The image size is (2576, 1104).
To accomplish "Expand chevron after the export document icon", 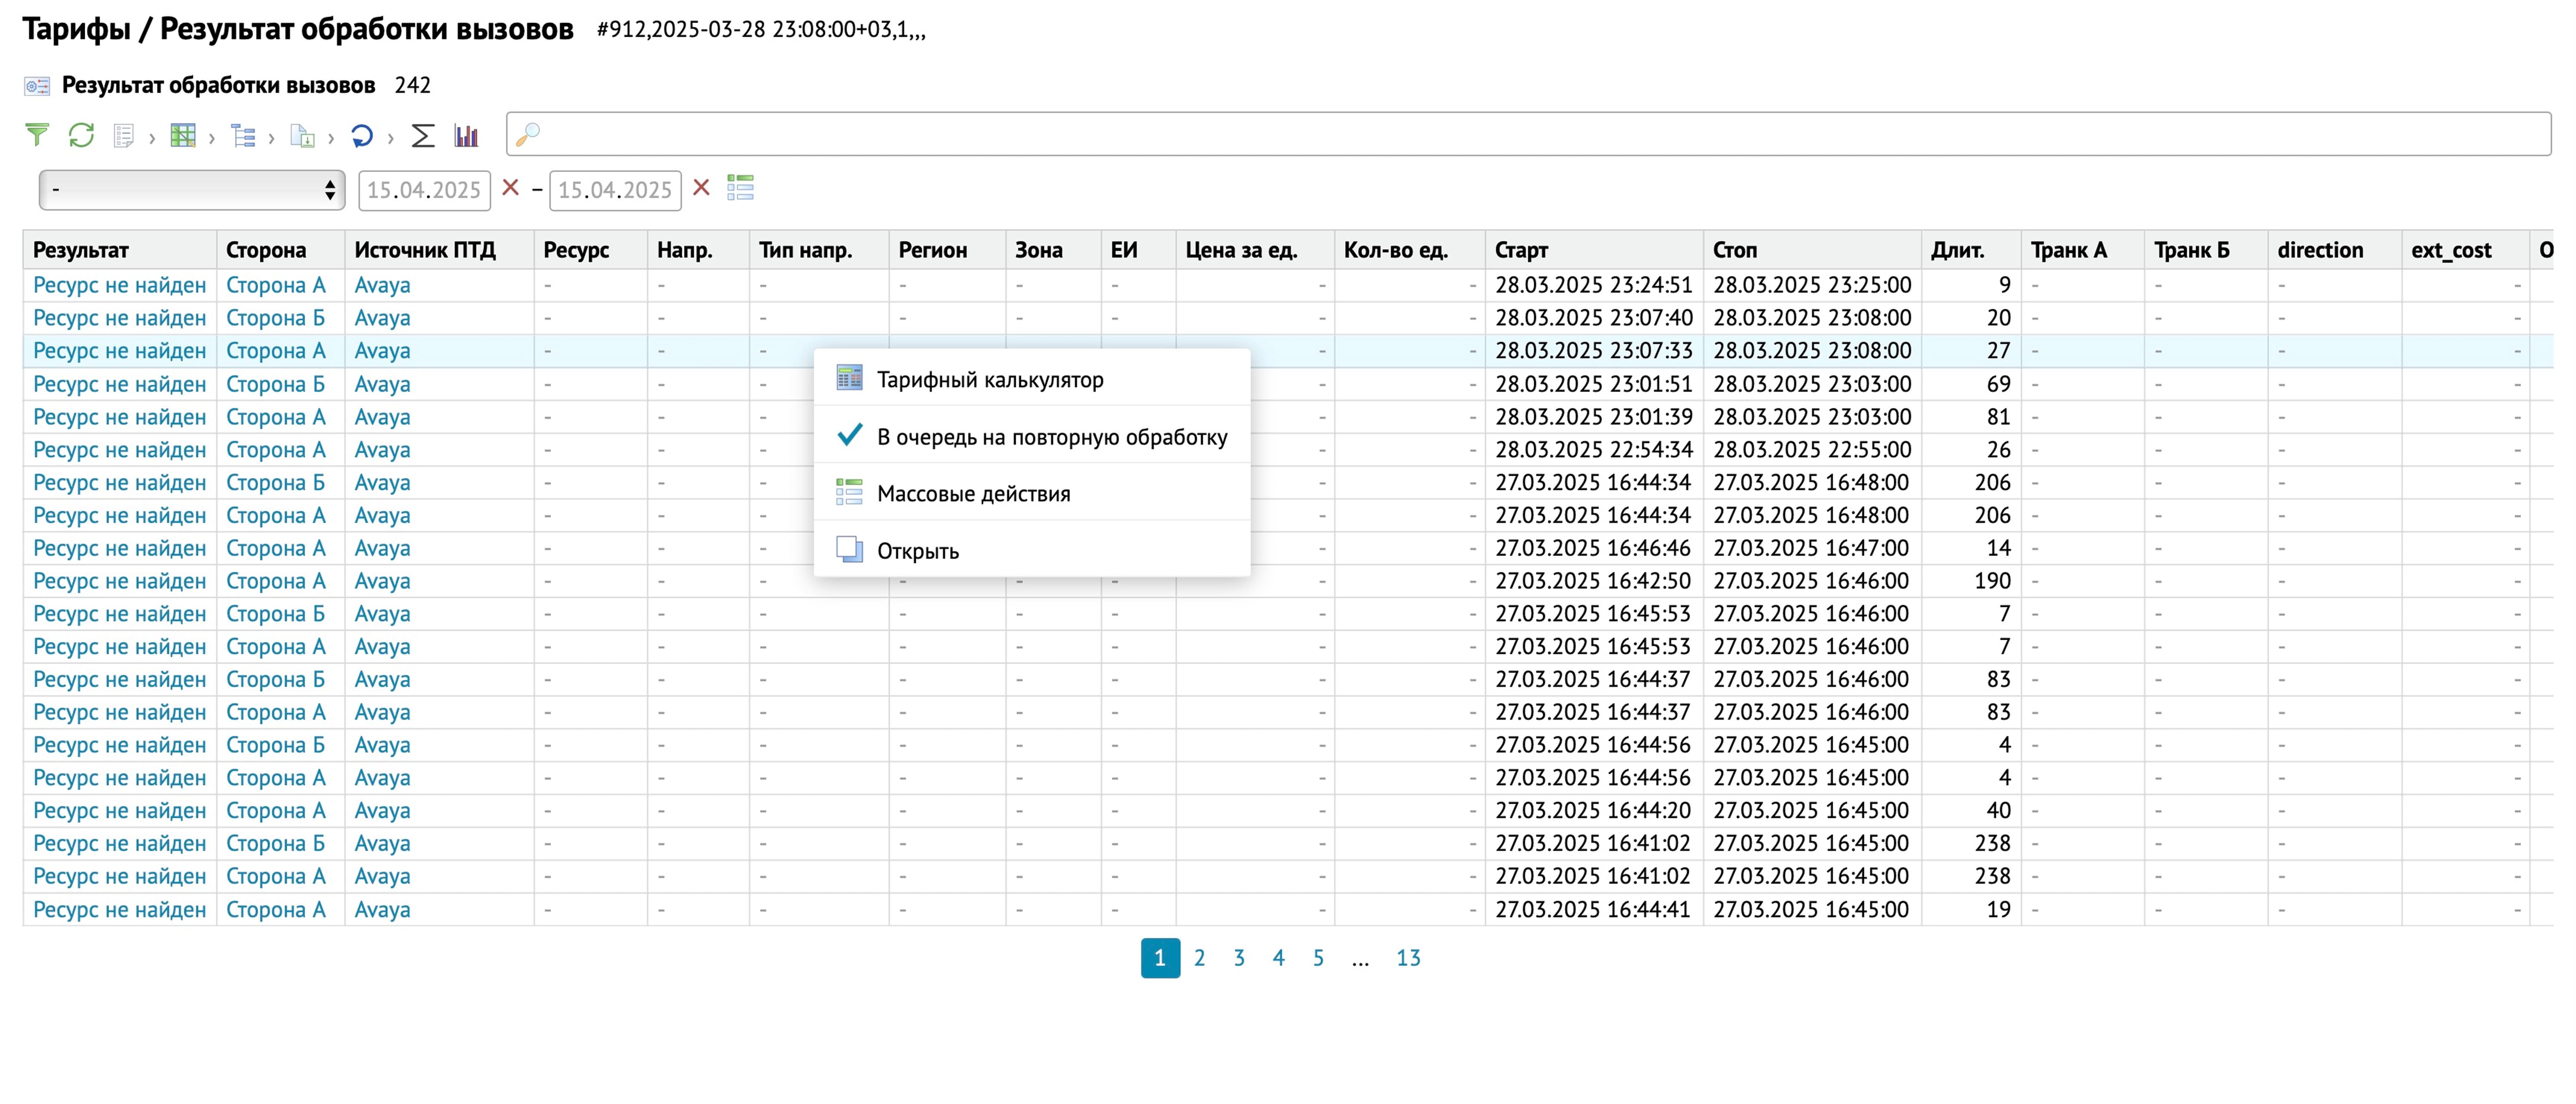I will tap(330, 138).
